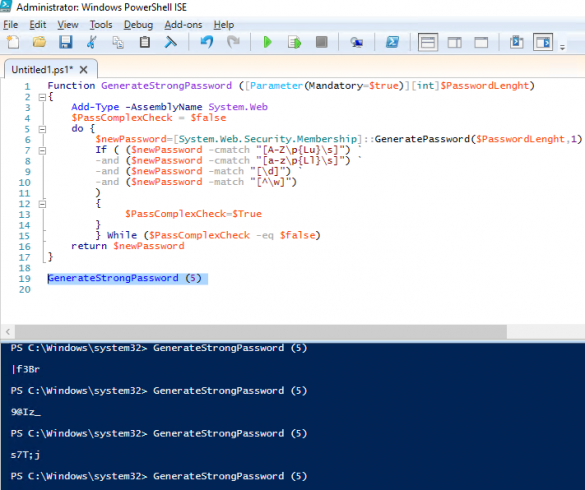This screenshot has height=490, width=585.
Task: Open the Add-ons menu
Action: [183, 25]
